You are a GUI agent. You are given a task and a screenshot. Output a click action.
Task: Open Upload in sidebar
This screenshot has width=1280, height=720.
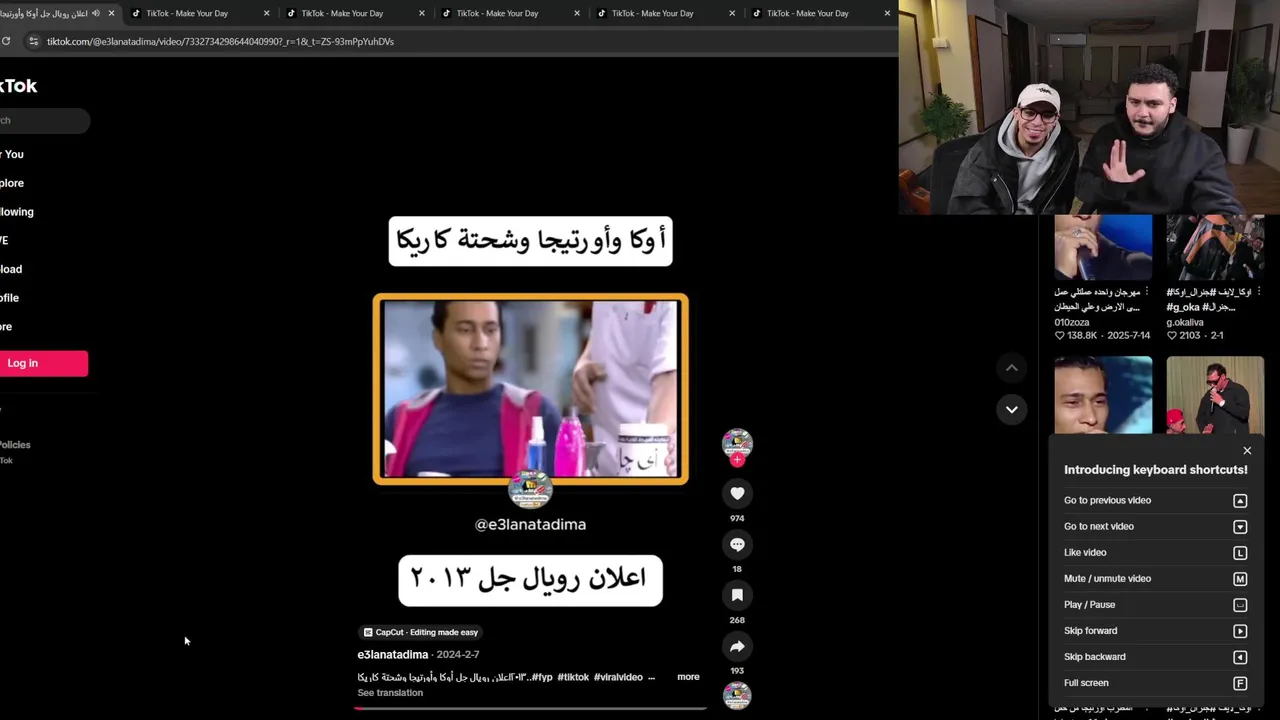(11, 269)
